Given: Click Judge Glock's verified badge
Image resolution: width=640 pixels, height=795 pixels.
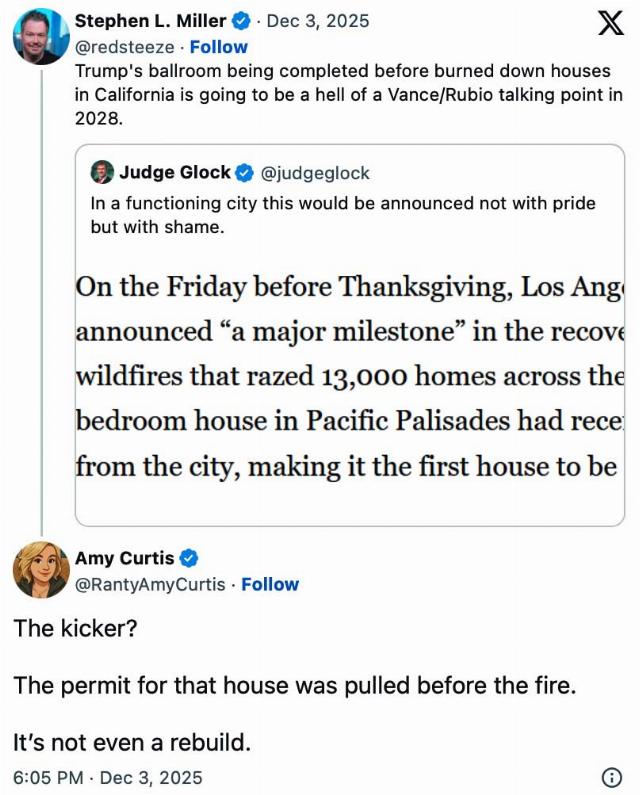Looking at the screenshot, I should 245,173.
